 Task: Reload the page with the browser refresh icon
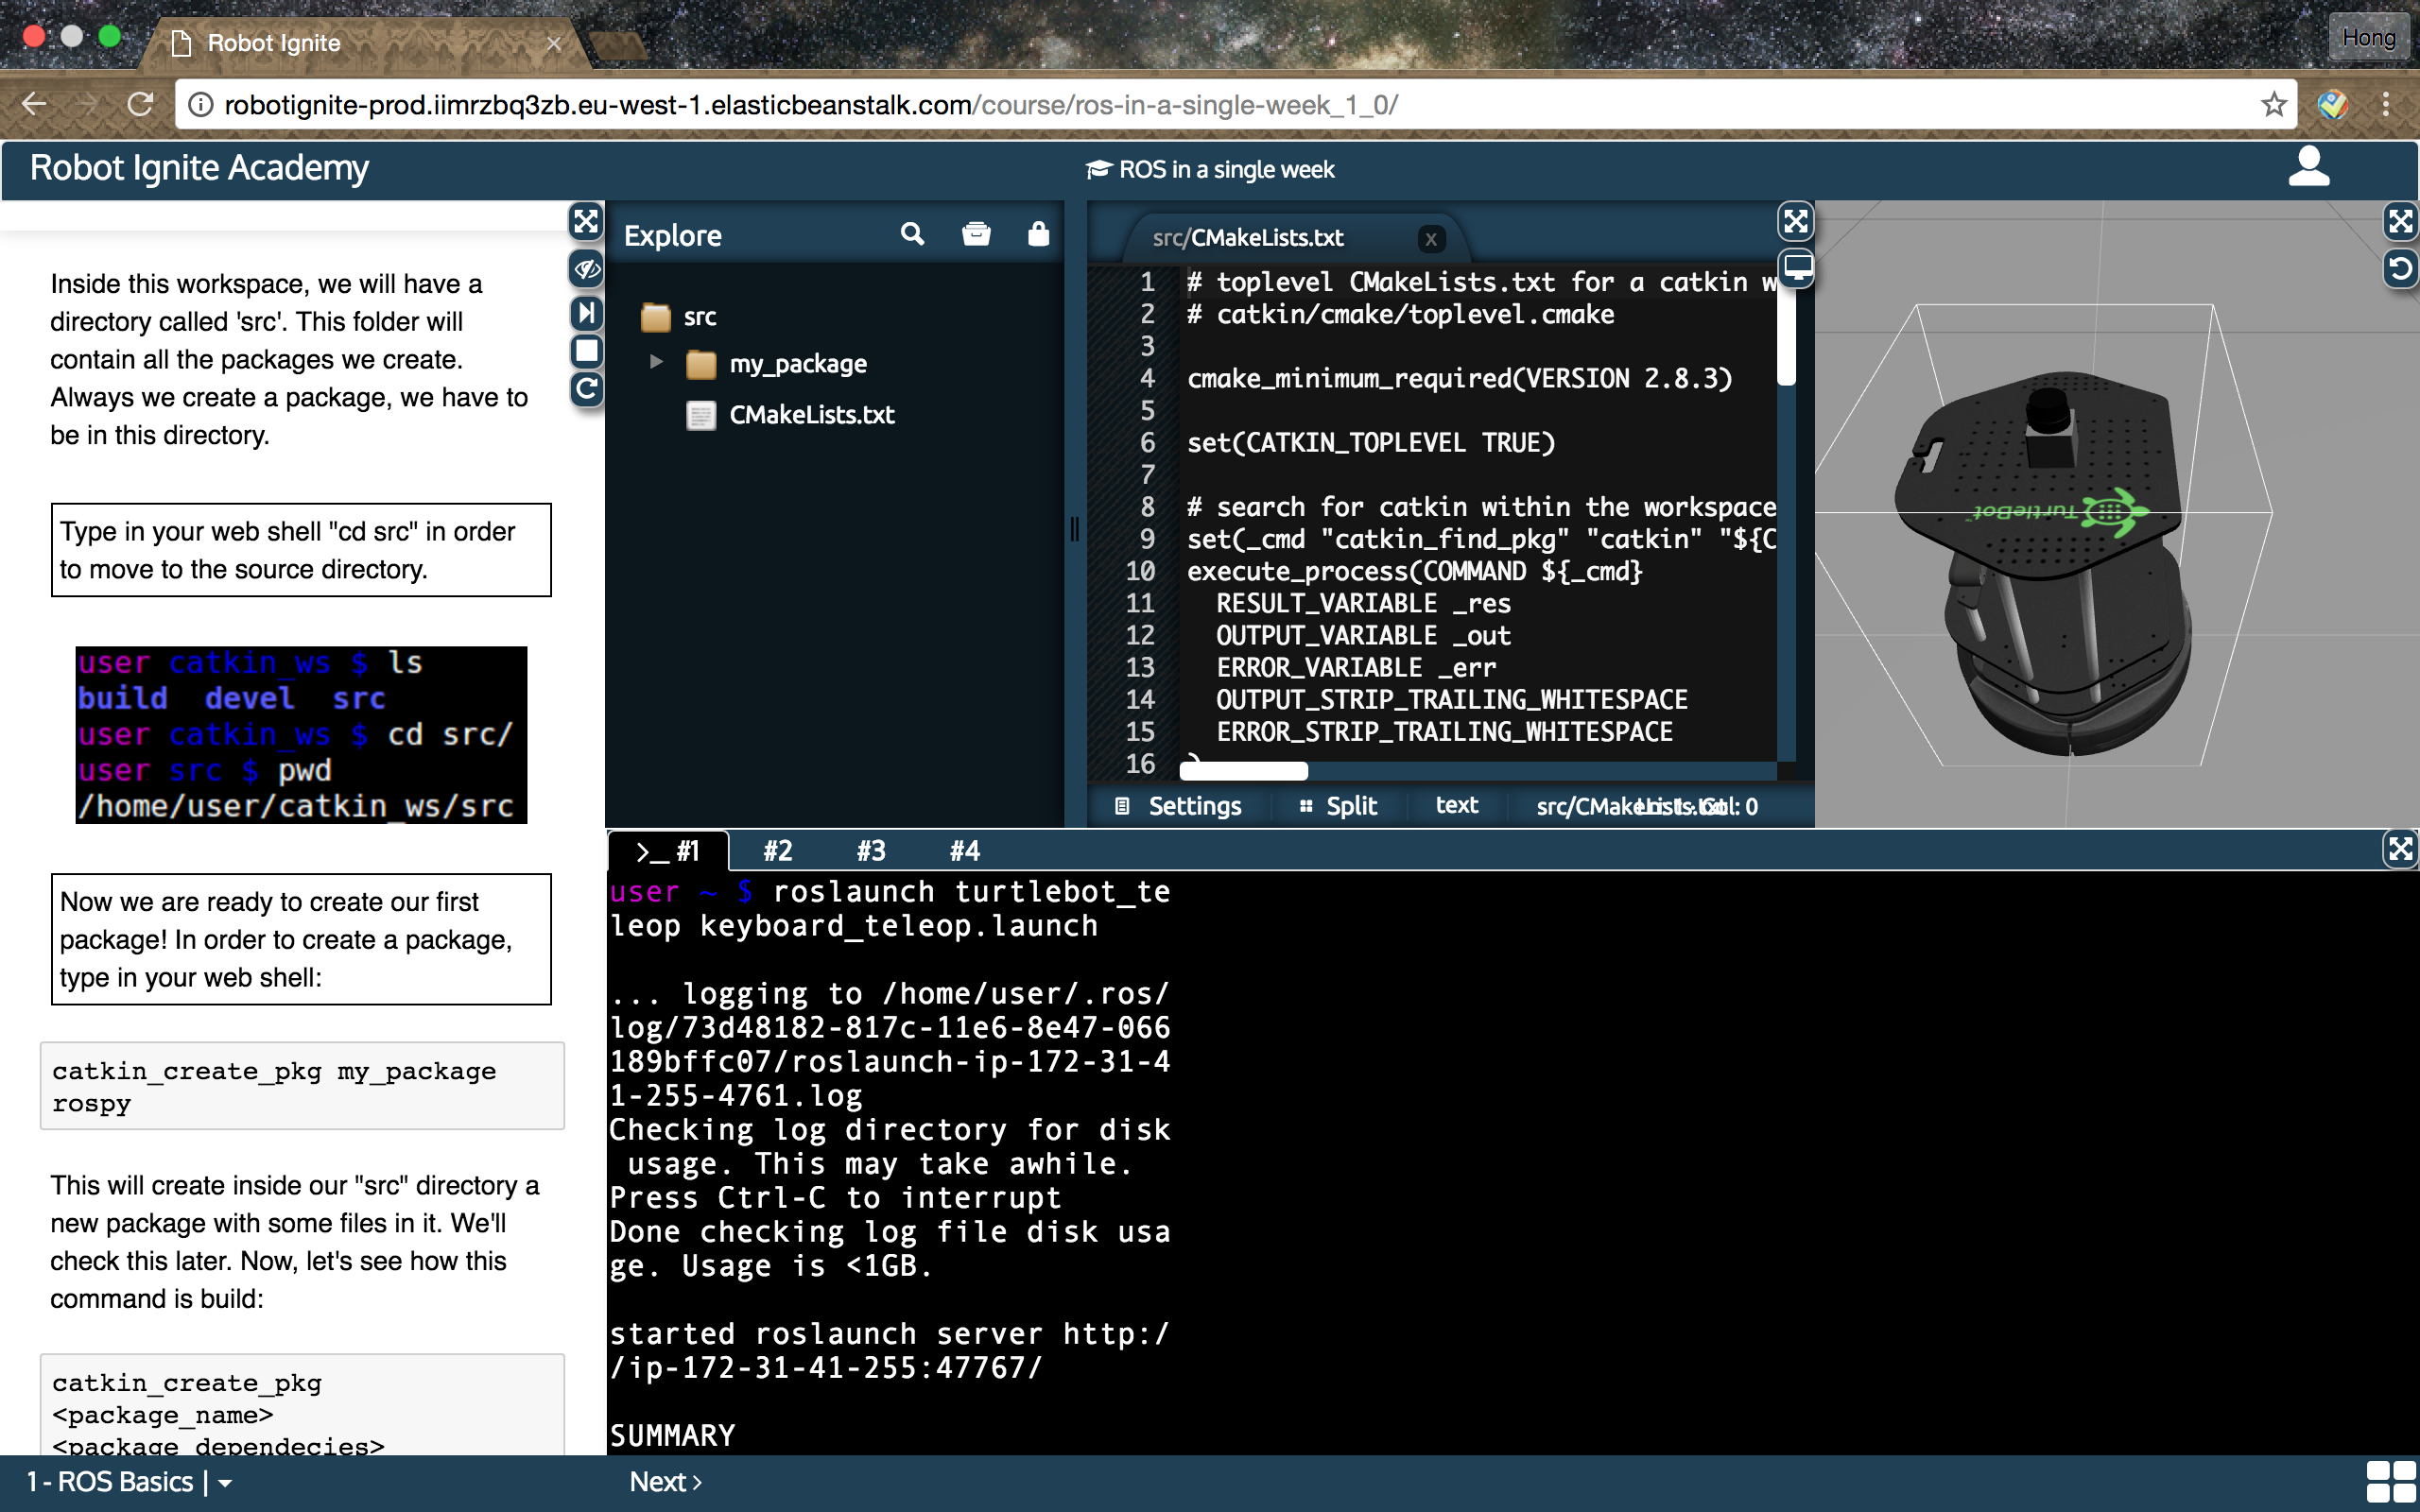[140, 104]
